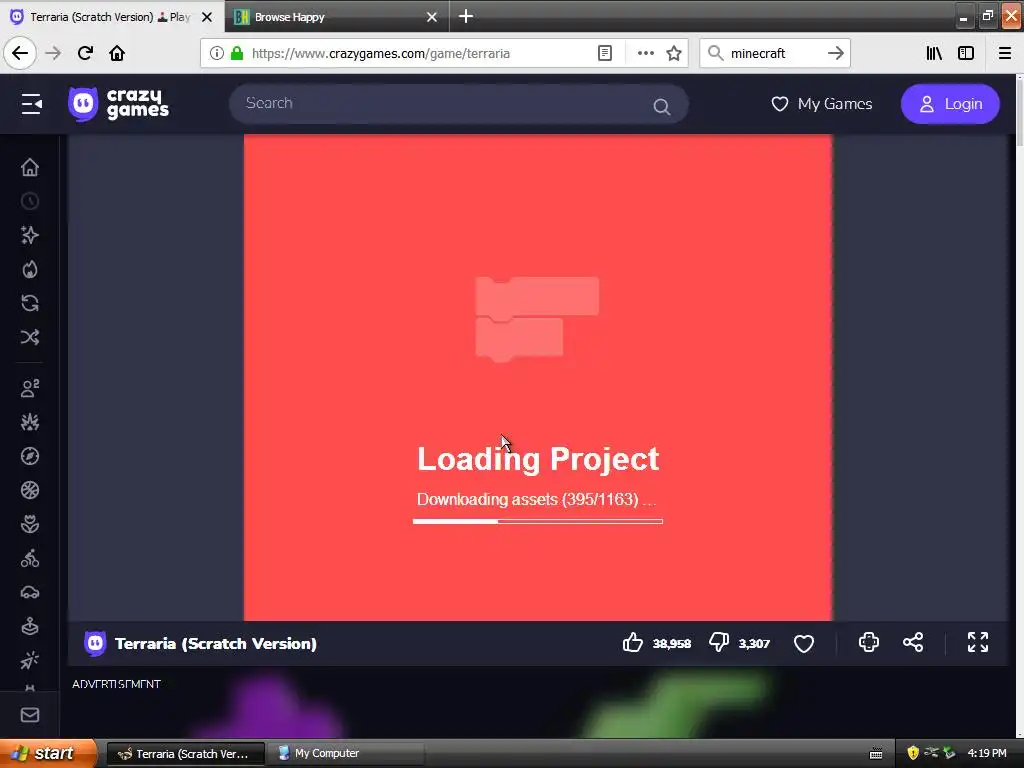
Task: Collapse the CrazyGames sidebar menu
Action: (31, 104)
